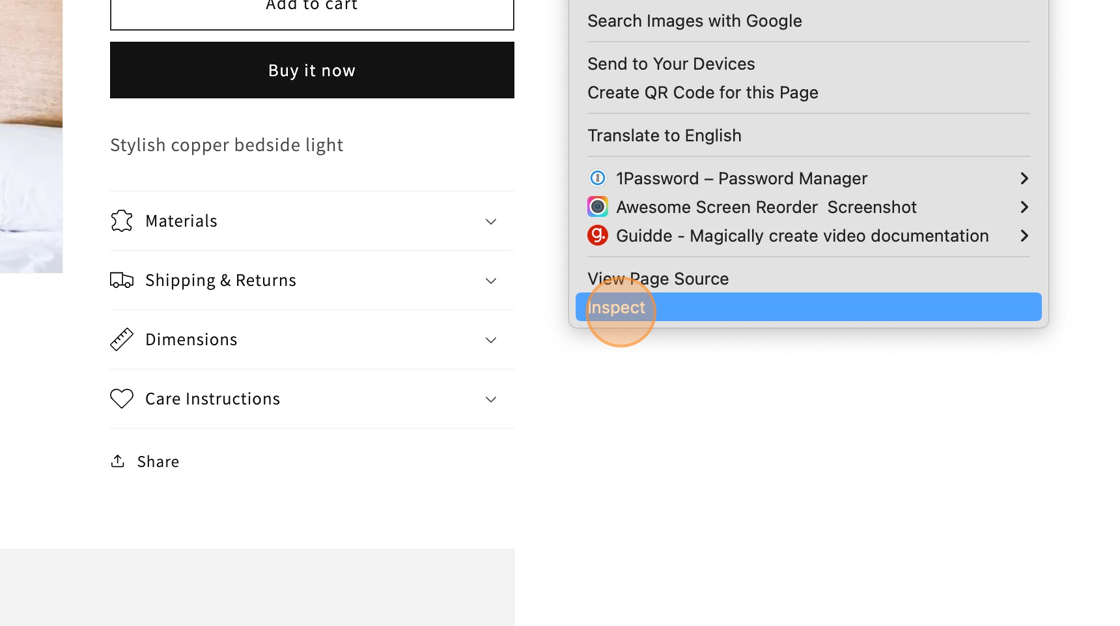Click the Awesome Screen Recorder icon
The width and height of the screenshot is (1120, 626).
pyautogui.click(x=597, y=207)
